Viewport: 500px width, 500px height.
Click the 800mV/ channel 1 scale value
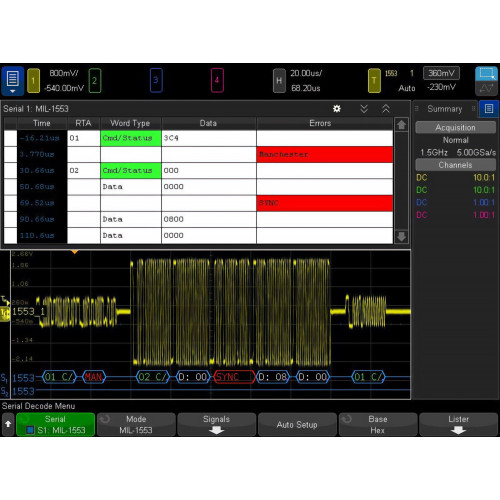pos(64,73)
